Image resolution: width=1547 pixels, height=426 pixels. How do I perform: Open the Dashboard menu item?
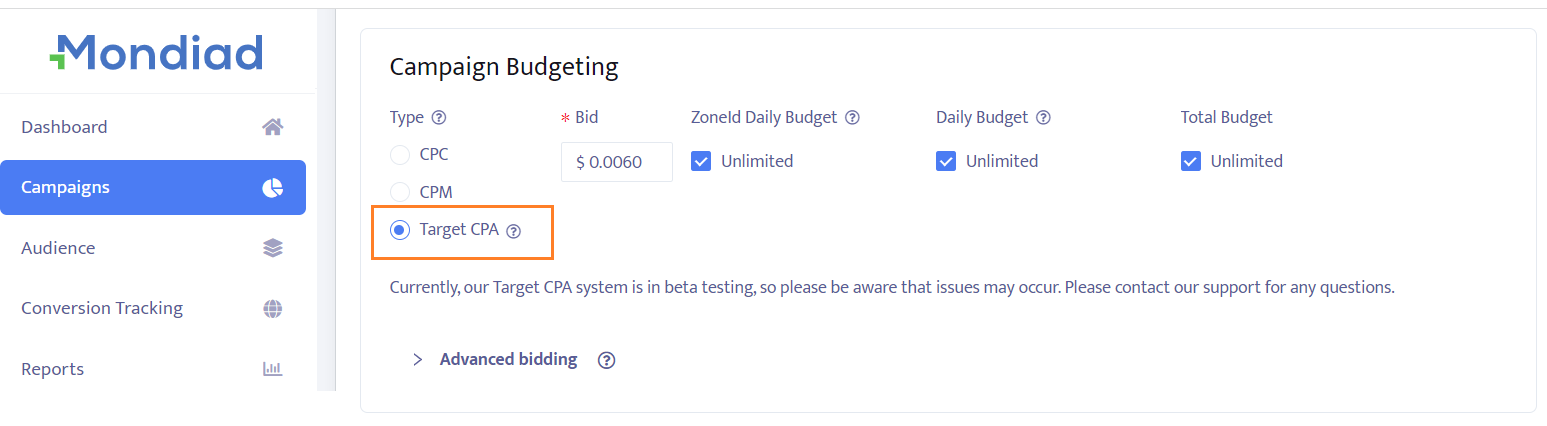click(64, 127)
